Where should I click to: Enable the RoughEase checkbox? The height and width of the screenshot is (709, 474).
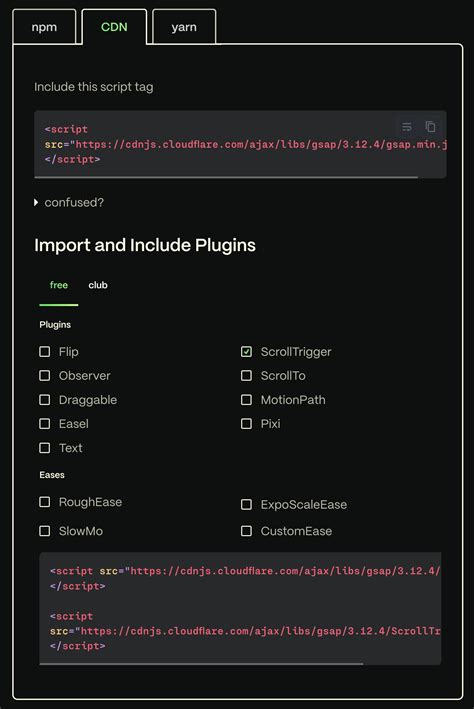click(x=45, y=502)
